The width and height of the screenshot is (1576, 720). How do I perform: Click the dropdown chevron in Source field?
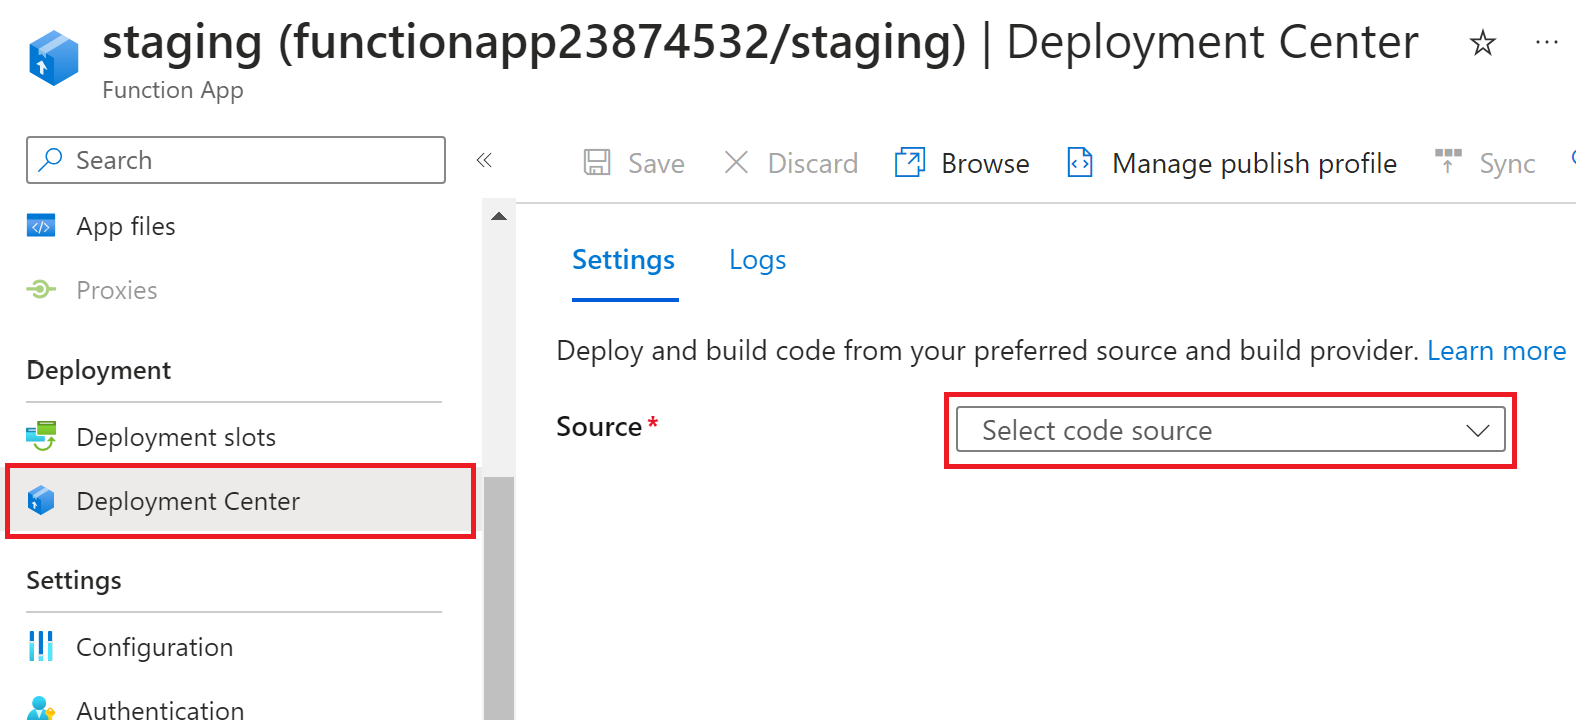[1477, 431]
